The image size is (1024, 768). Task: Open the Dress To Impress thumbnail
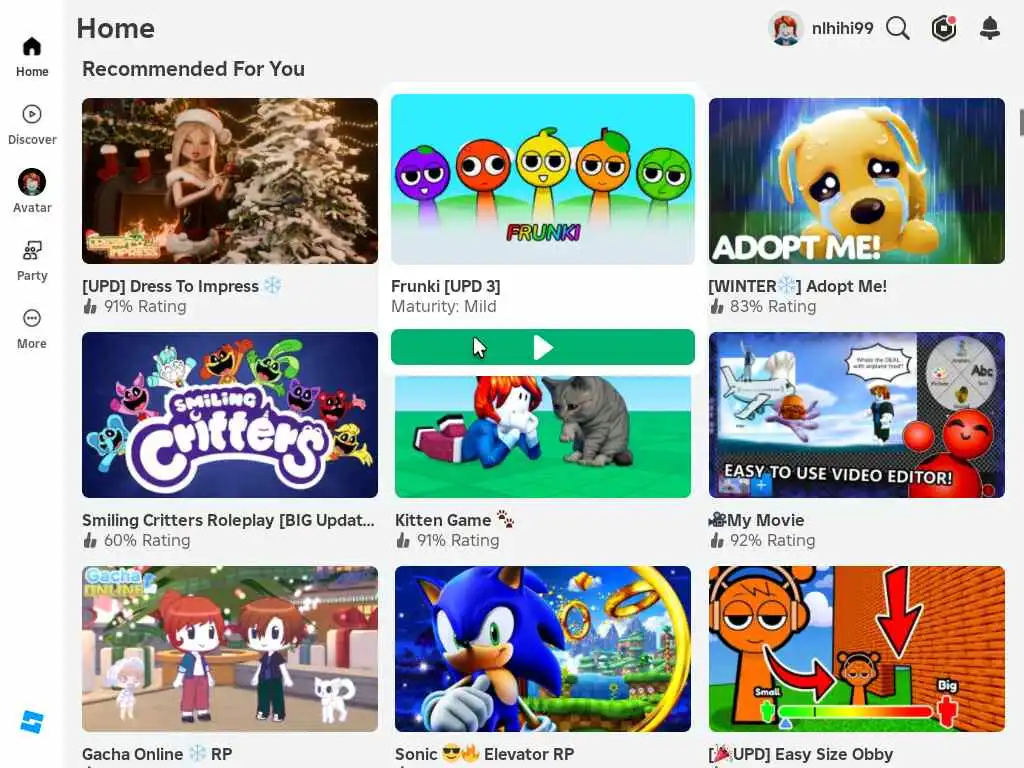click(x=230, y=181)
